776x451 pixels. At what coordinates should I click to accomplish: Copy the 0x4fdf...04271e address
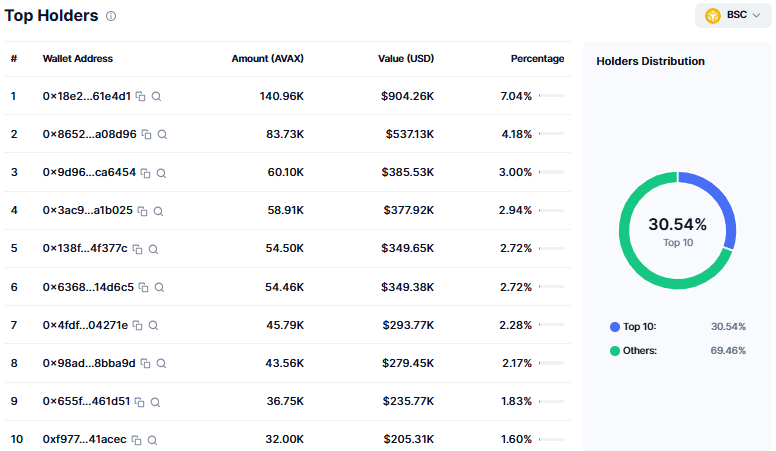point(138,325)
